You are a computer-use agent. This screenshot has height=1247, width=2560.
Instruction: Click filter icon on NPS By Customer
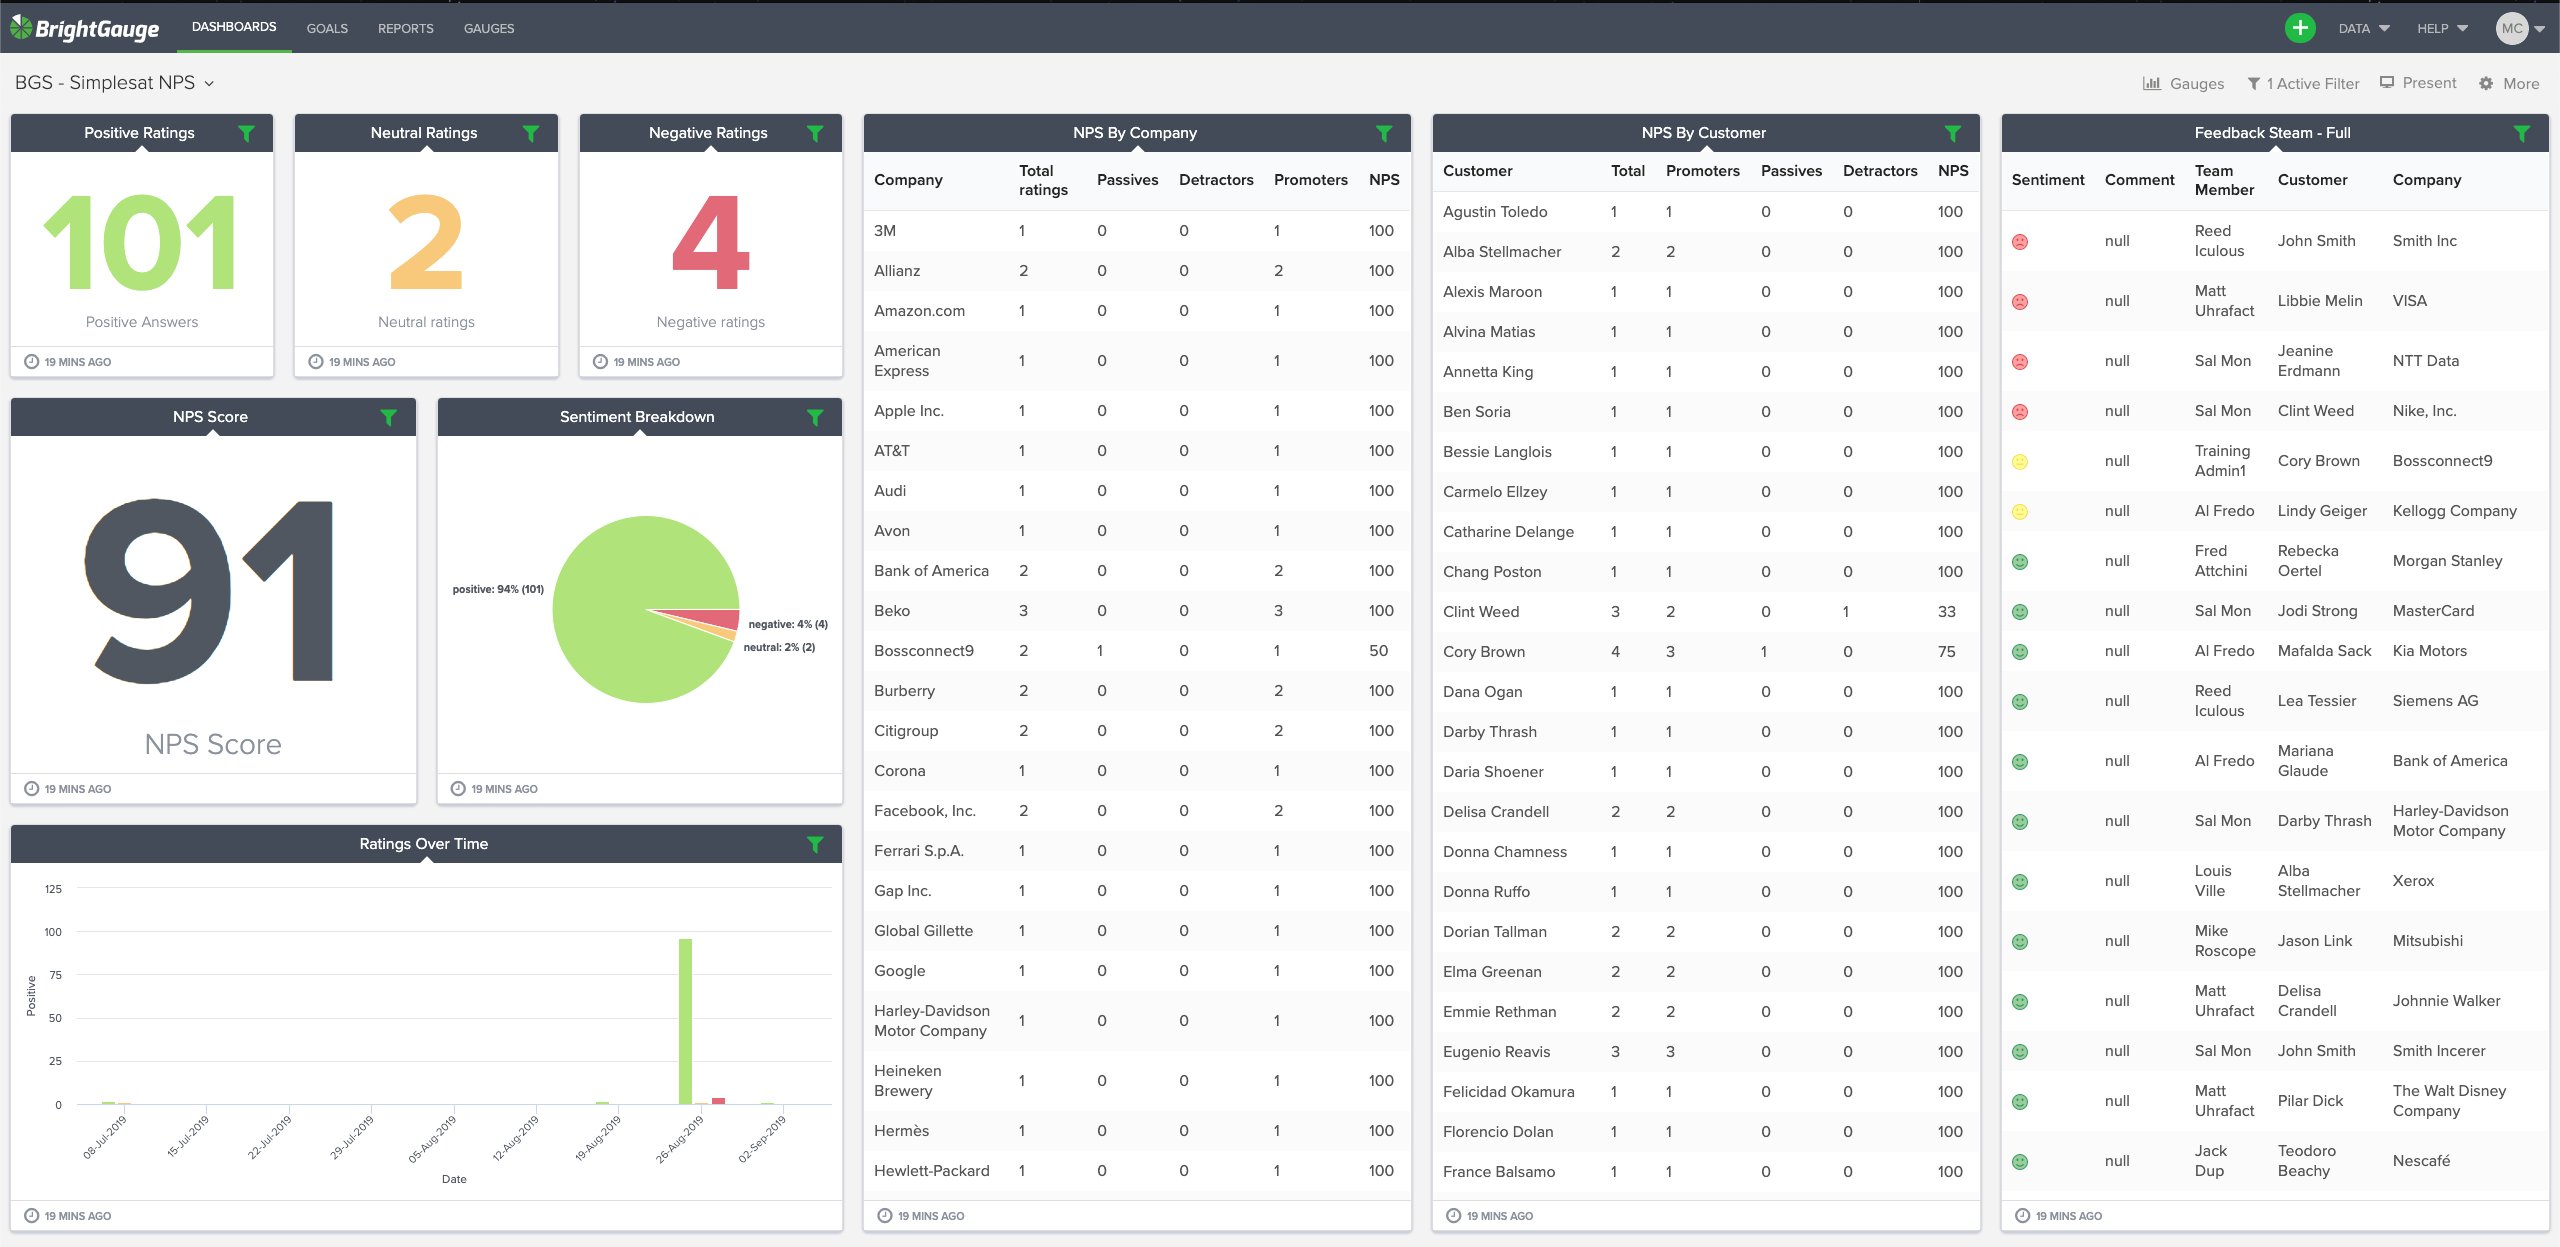(x=1952, y=133)
